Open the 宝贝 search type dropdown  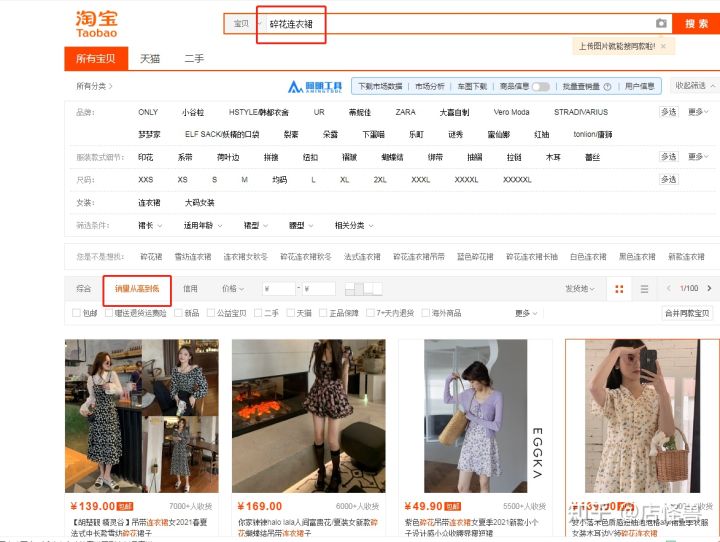pyautogui.click(x=246, y=24)
